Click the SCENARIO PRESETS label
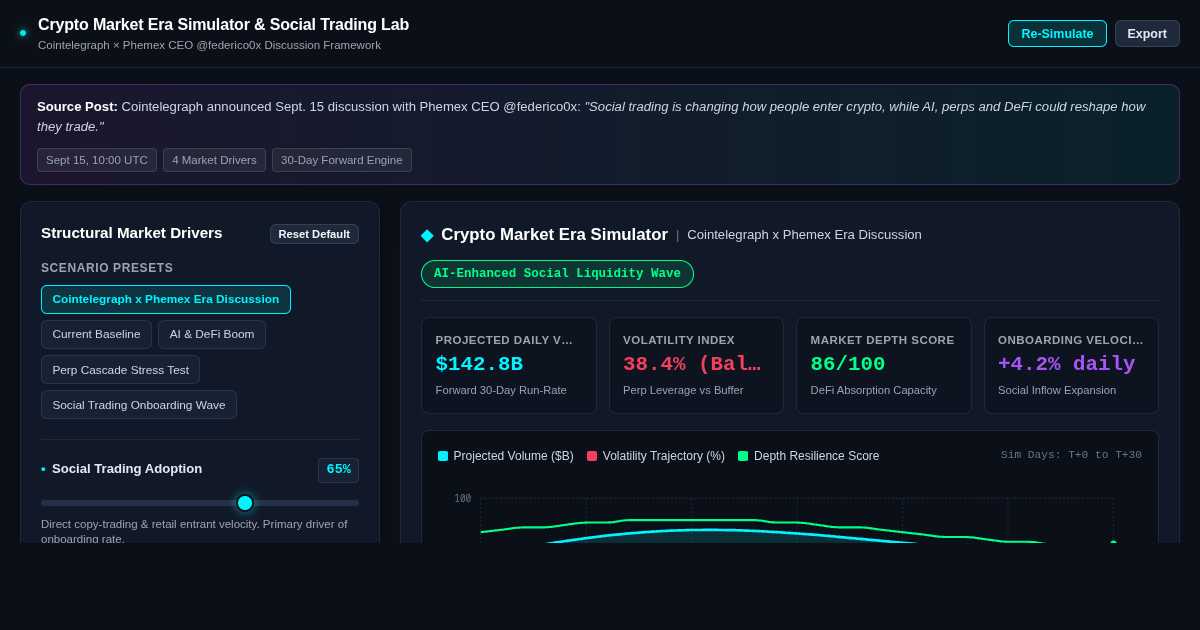The height and width of the screenshot is (630, 1200). pyautogui.click(x=107, y=268)
